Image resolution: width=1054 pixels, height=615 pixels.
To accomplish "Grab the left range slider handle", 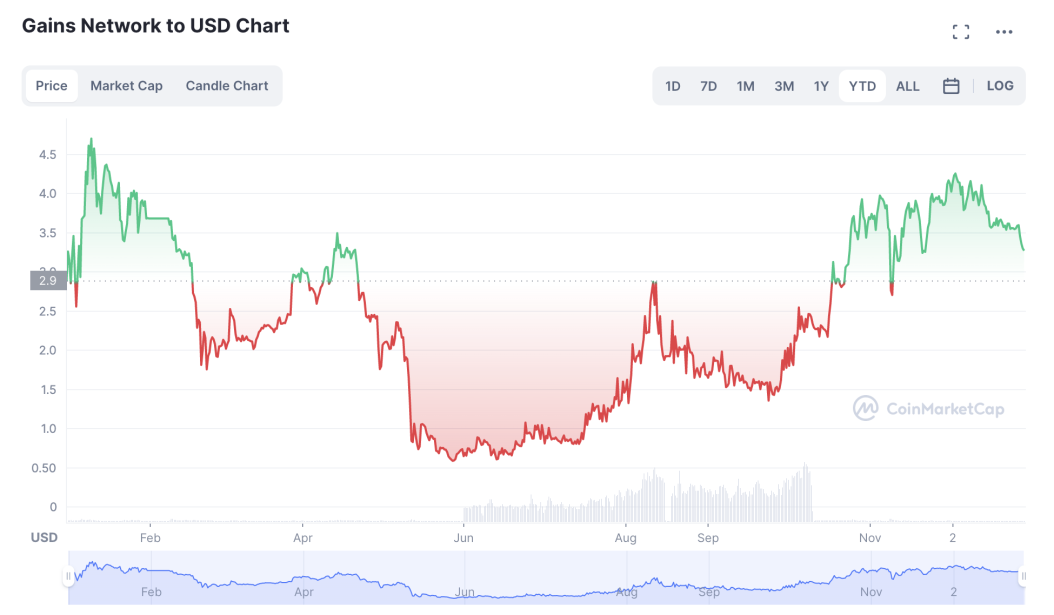I will [x=68, y=577].
